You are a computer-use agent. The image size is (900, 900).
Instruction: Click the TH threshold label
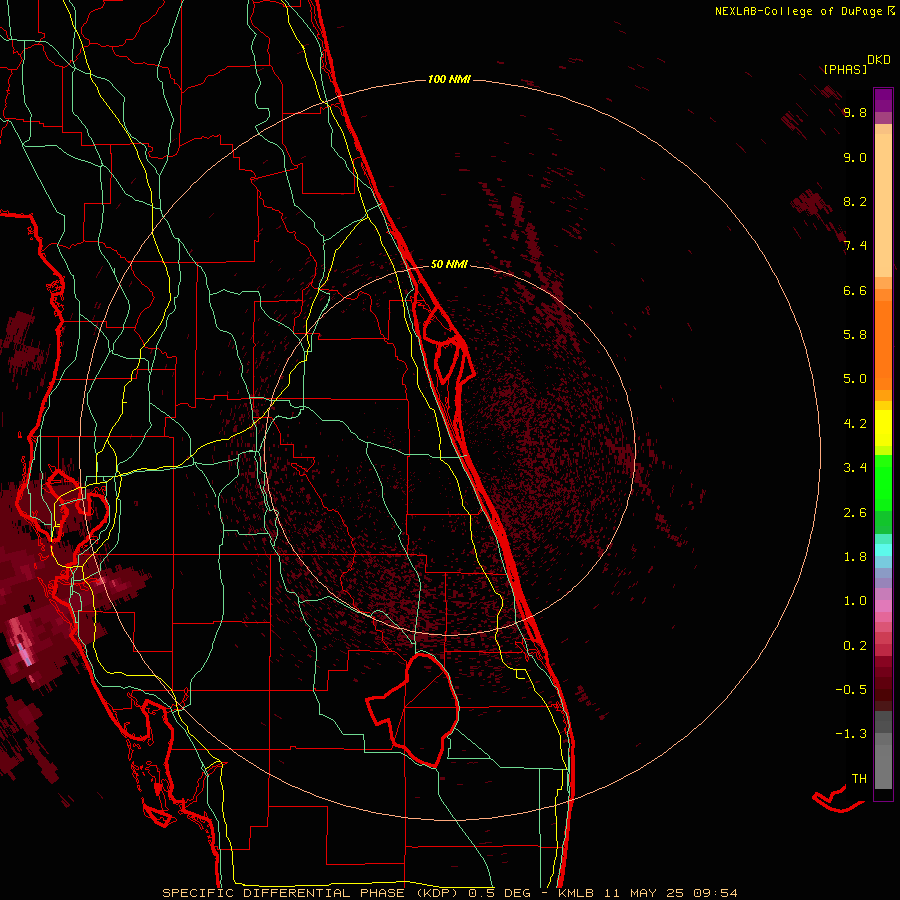point(859,779)
